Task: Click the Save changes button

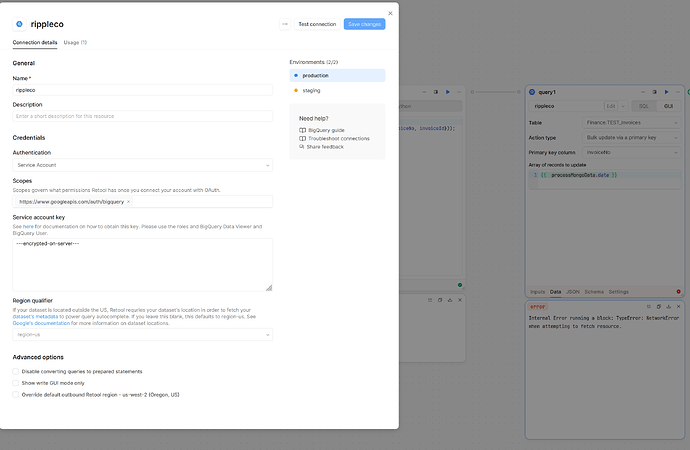Action: coord(364,24)
